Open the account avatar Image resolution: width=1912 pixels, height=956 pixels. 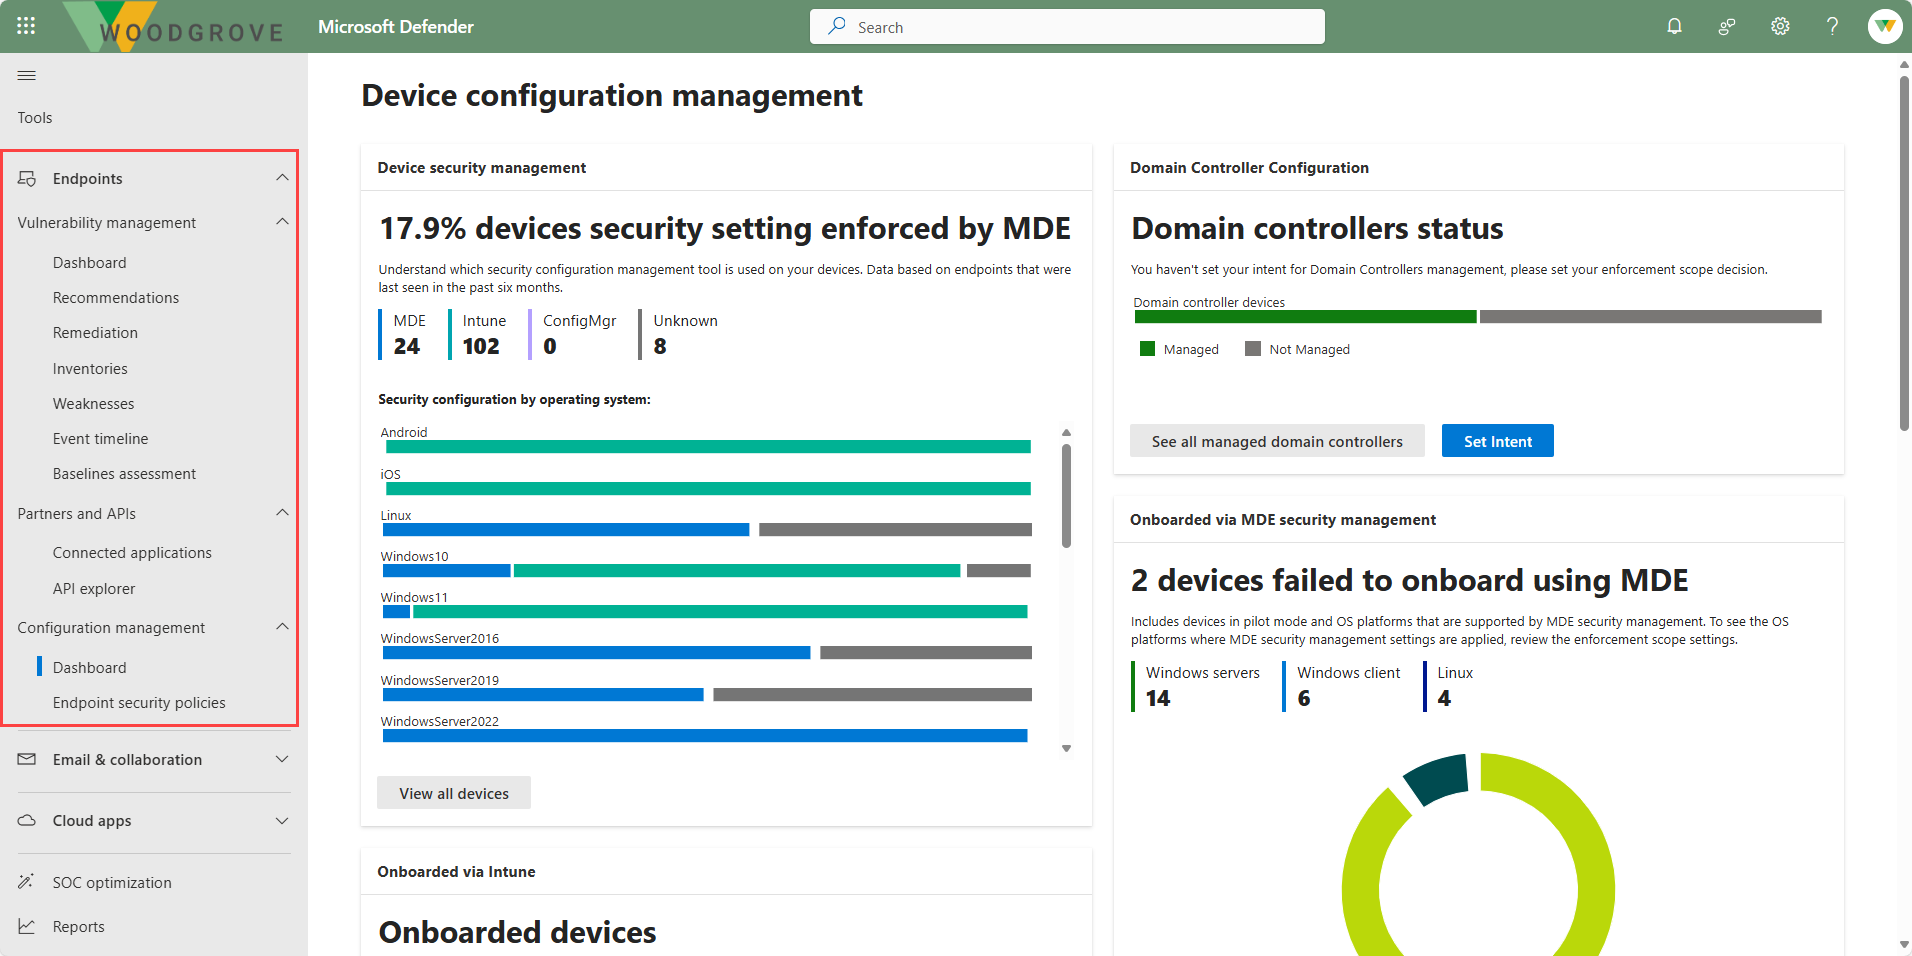coord(1885,26)
